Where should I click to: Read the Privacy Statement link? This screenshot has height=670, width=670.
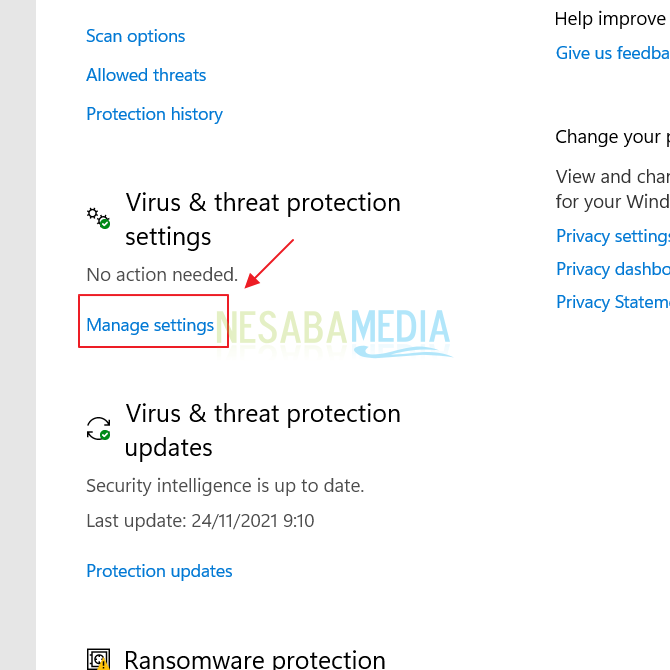[612, 302]
